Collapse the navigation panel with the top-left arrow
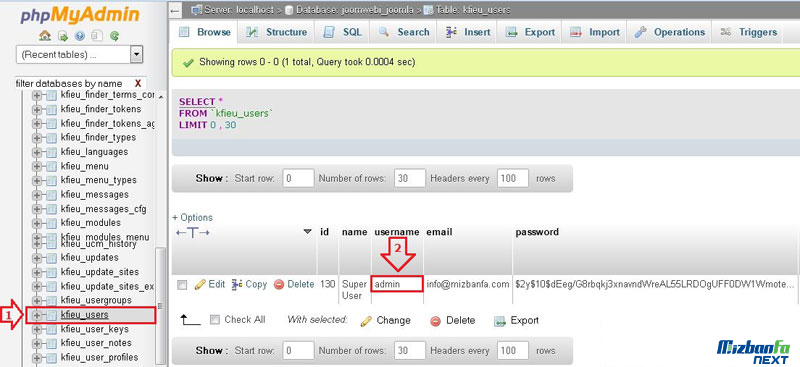This screenshot has width=800, height=367. click(175, 10)
